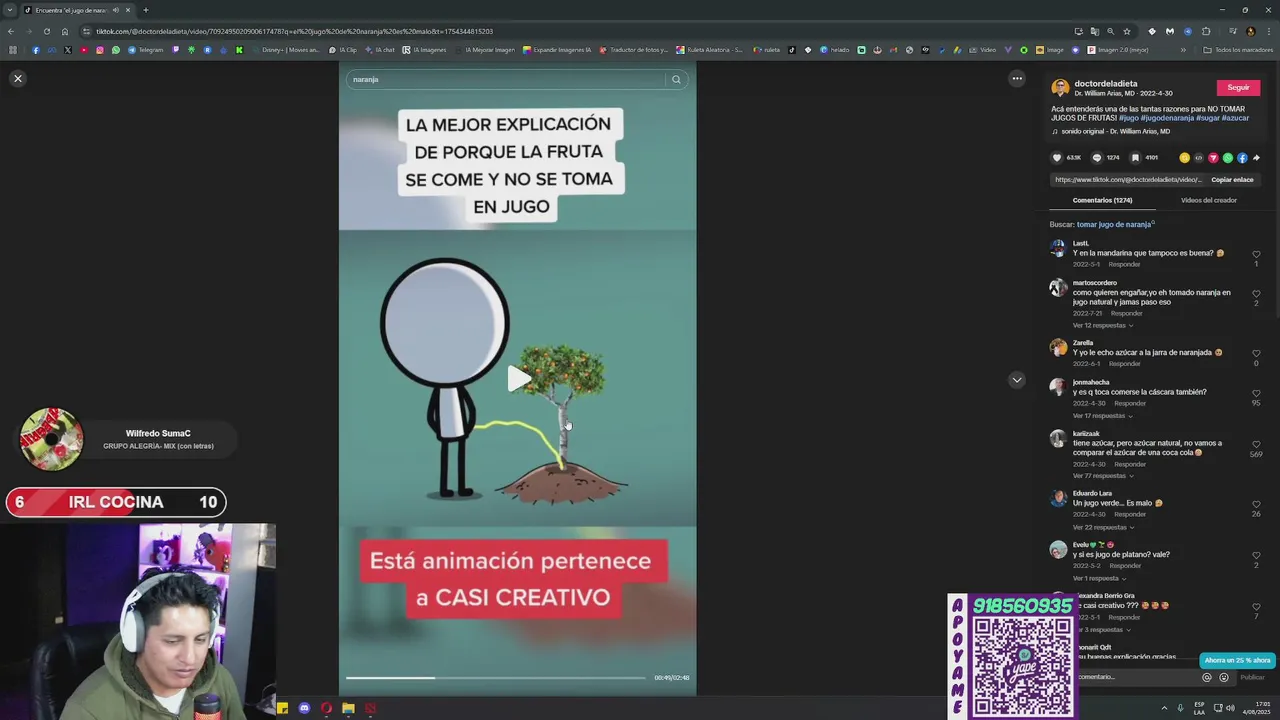The width and height of the screenshot is (1280, 720).
Task: Expand Ver 17 respuestas under jonmahecha
Action: (1102, 416)
